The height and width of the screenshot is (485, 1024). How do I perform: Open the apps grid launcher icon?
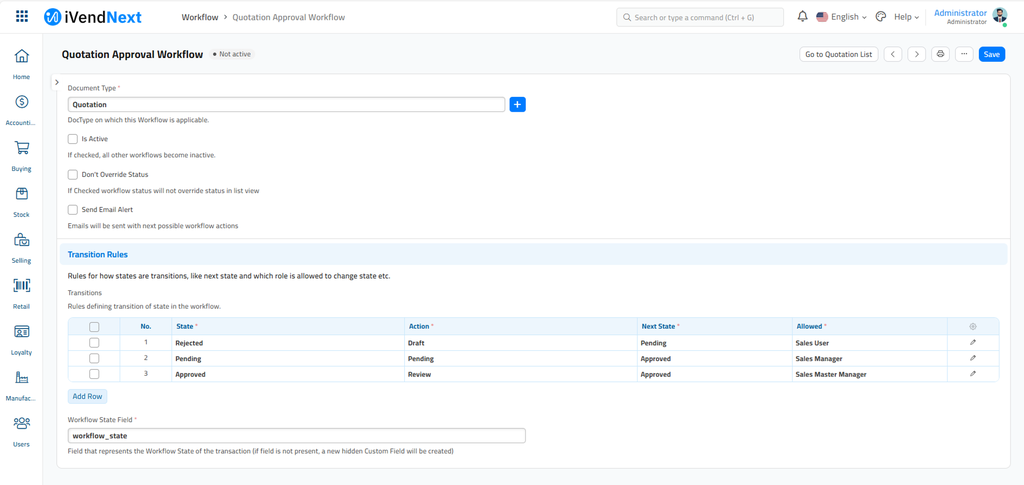(22, 17)
